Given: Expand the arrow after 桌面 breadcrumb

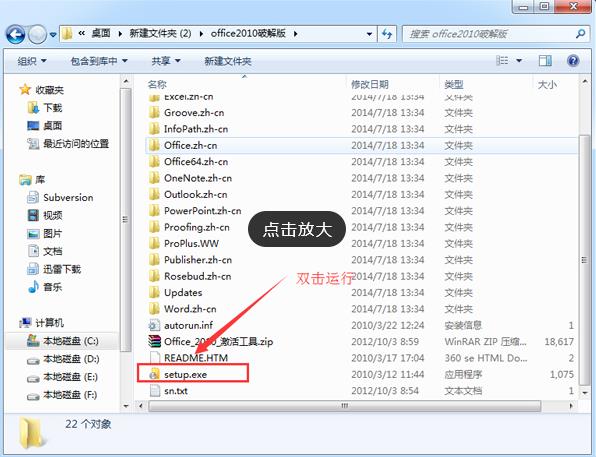Looking at the screenshot, I should 120,34.
